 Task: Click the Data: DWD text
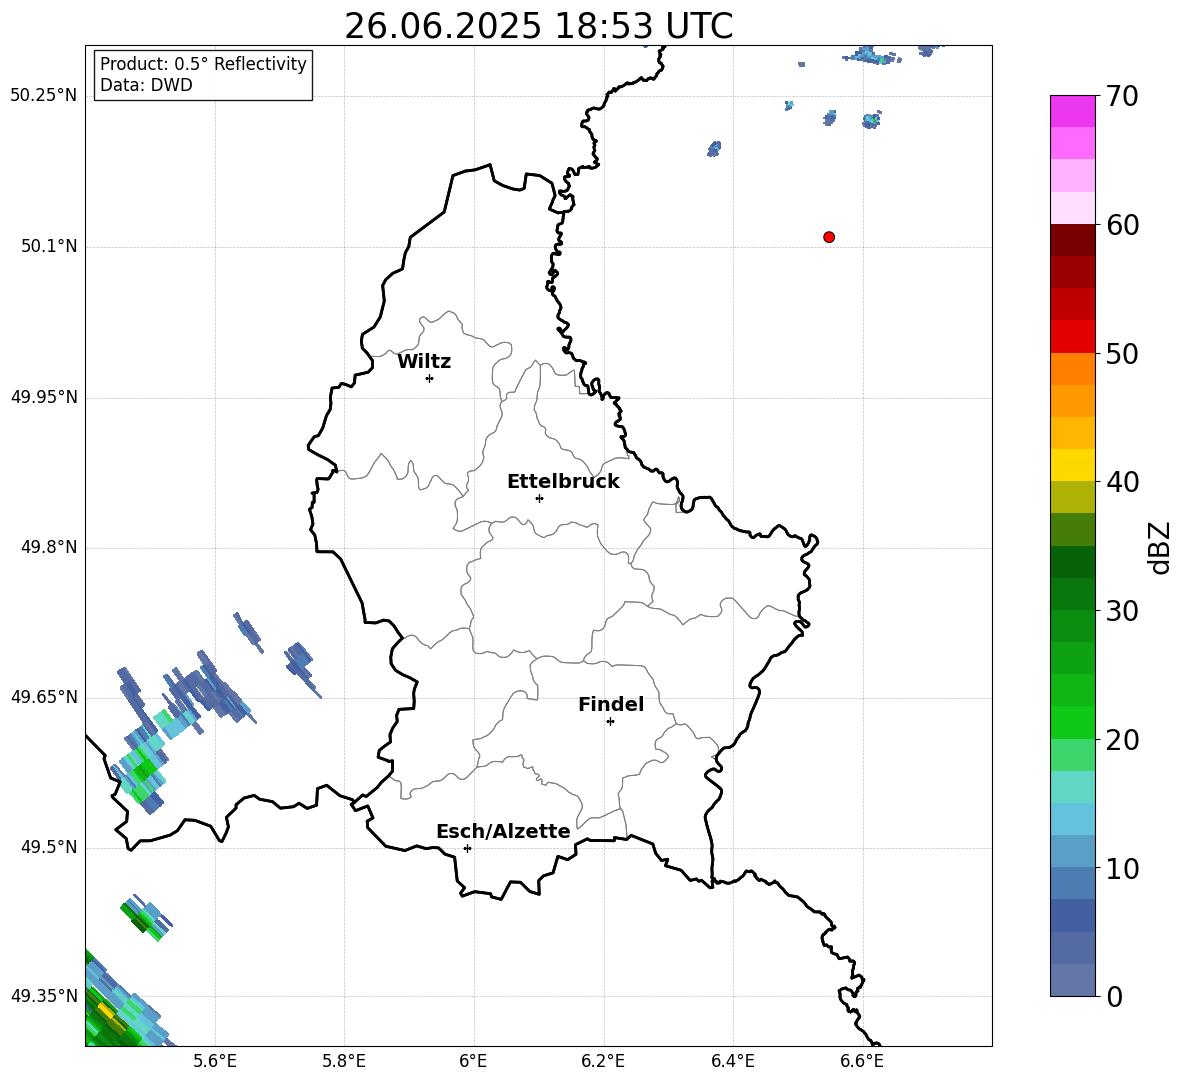click(x=146, y=85)
